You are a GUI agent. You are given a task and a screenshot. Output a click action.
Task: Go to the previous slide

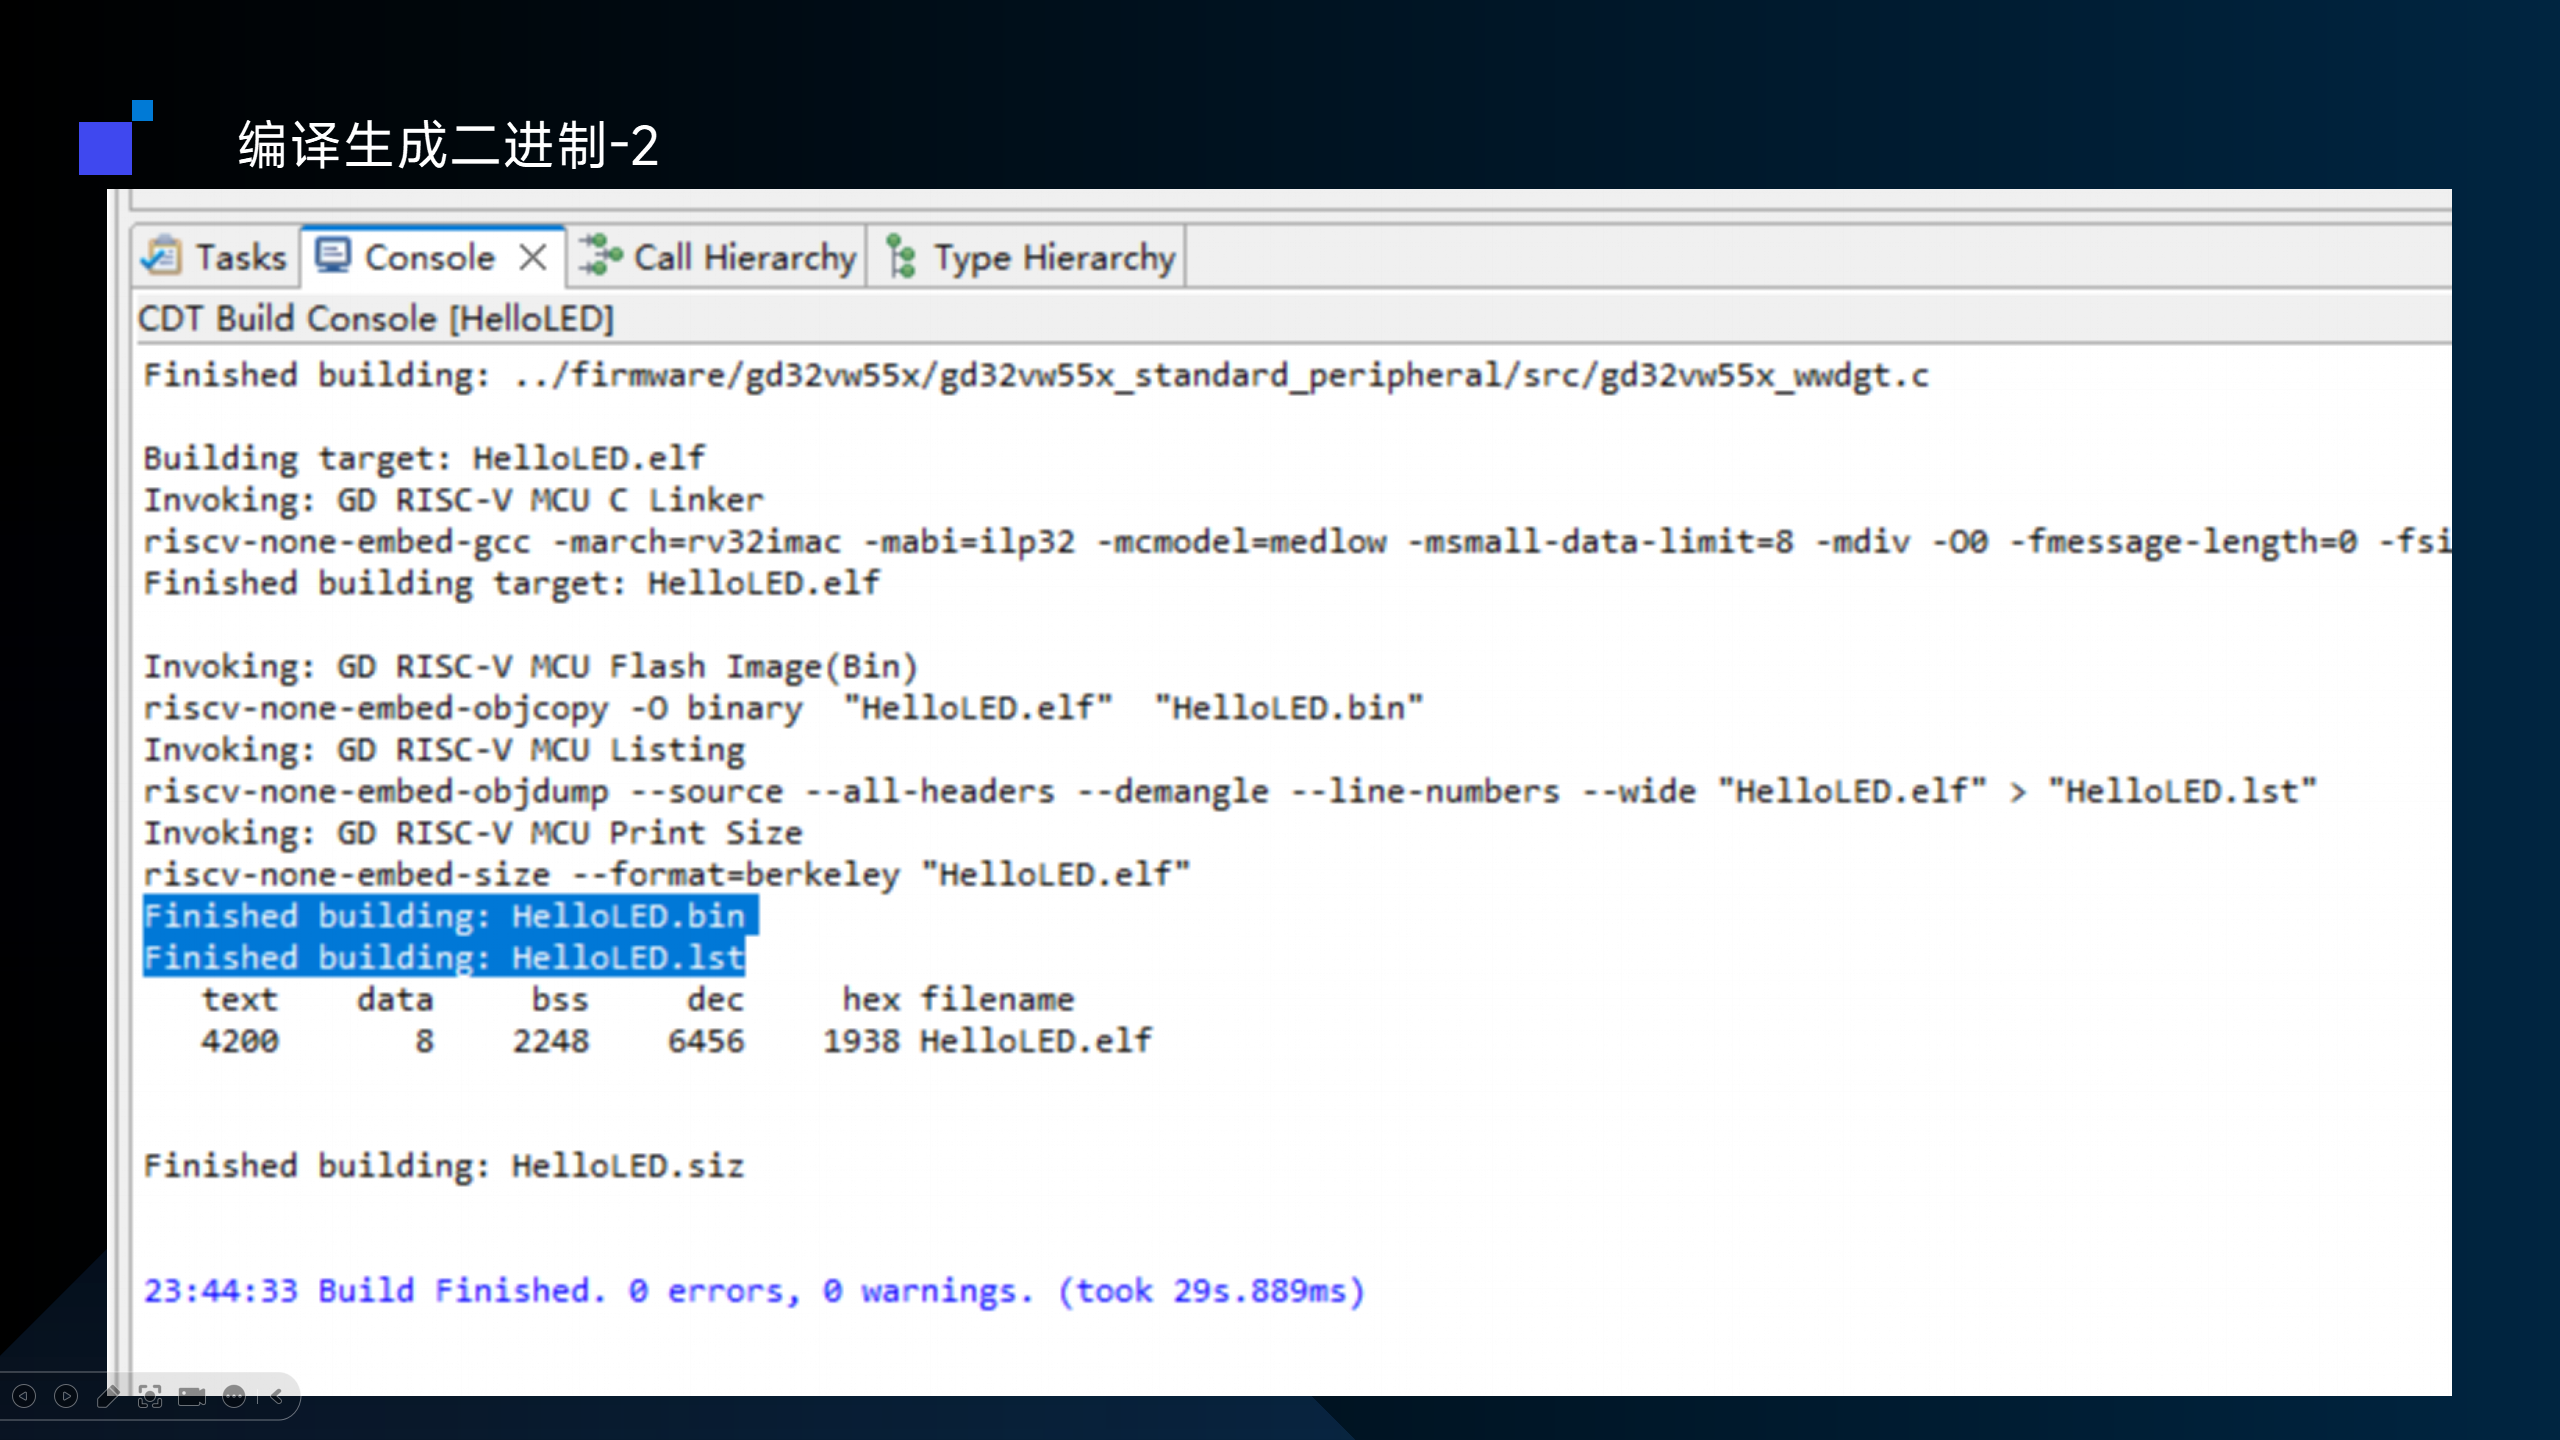coord(24,1396)
